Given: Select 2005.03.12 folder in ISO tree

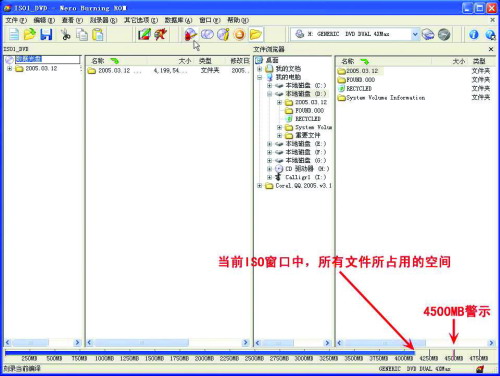Looking at the screenshot, I should click(x=41, y=68).
